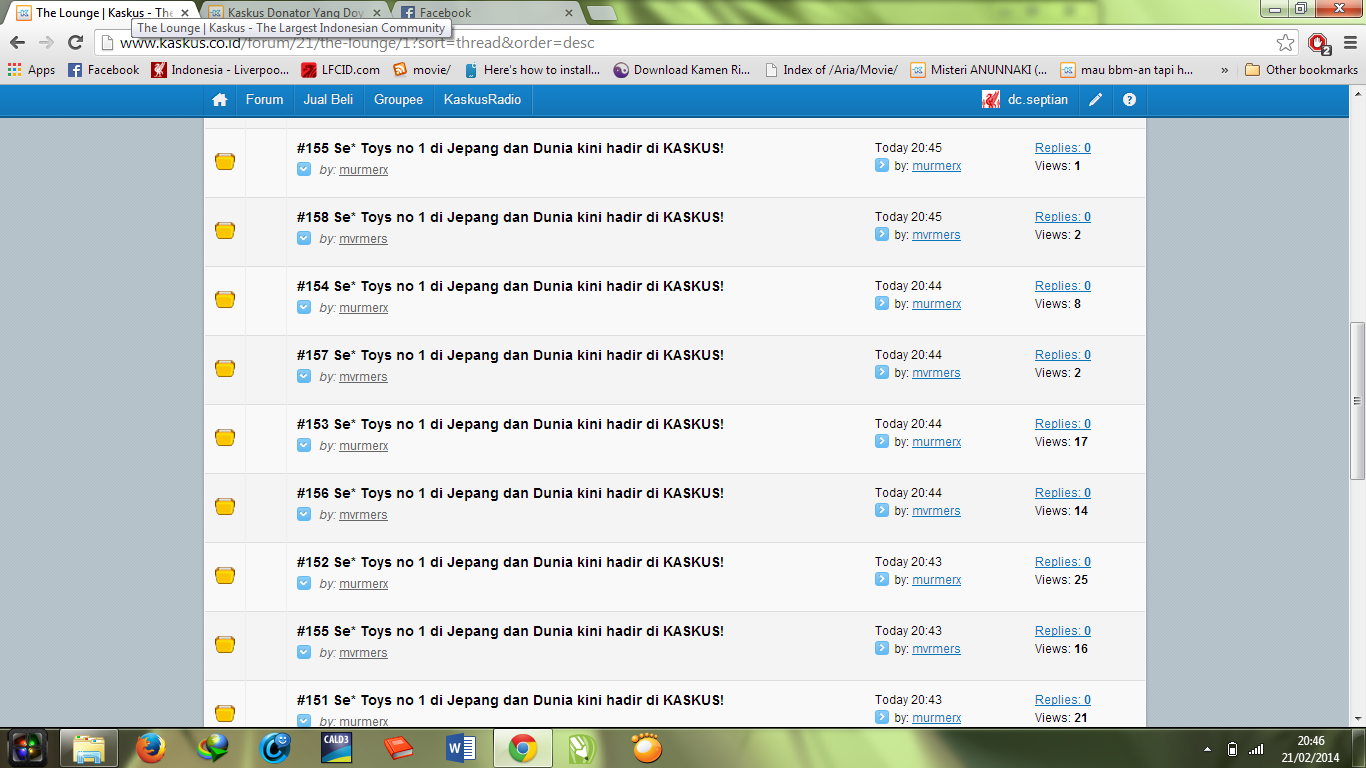Click the battery icon in system tray
Viewport: 1366px width, 768px height.
pos(1232,749)
